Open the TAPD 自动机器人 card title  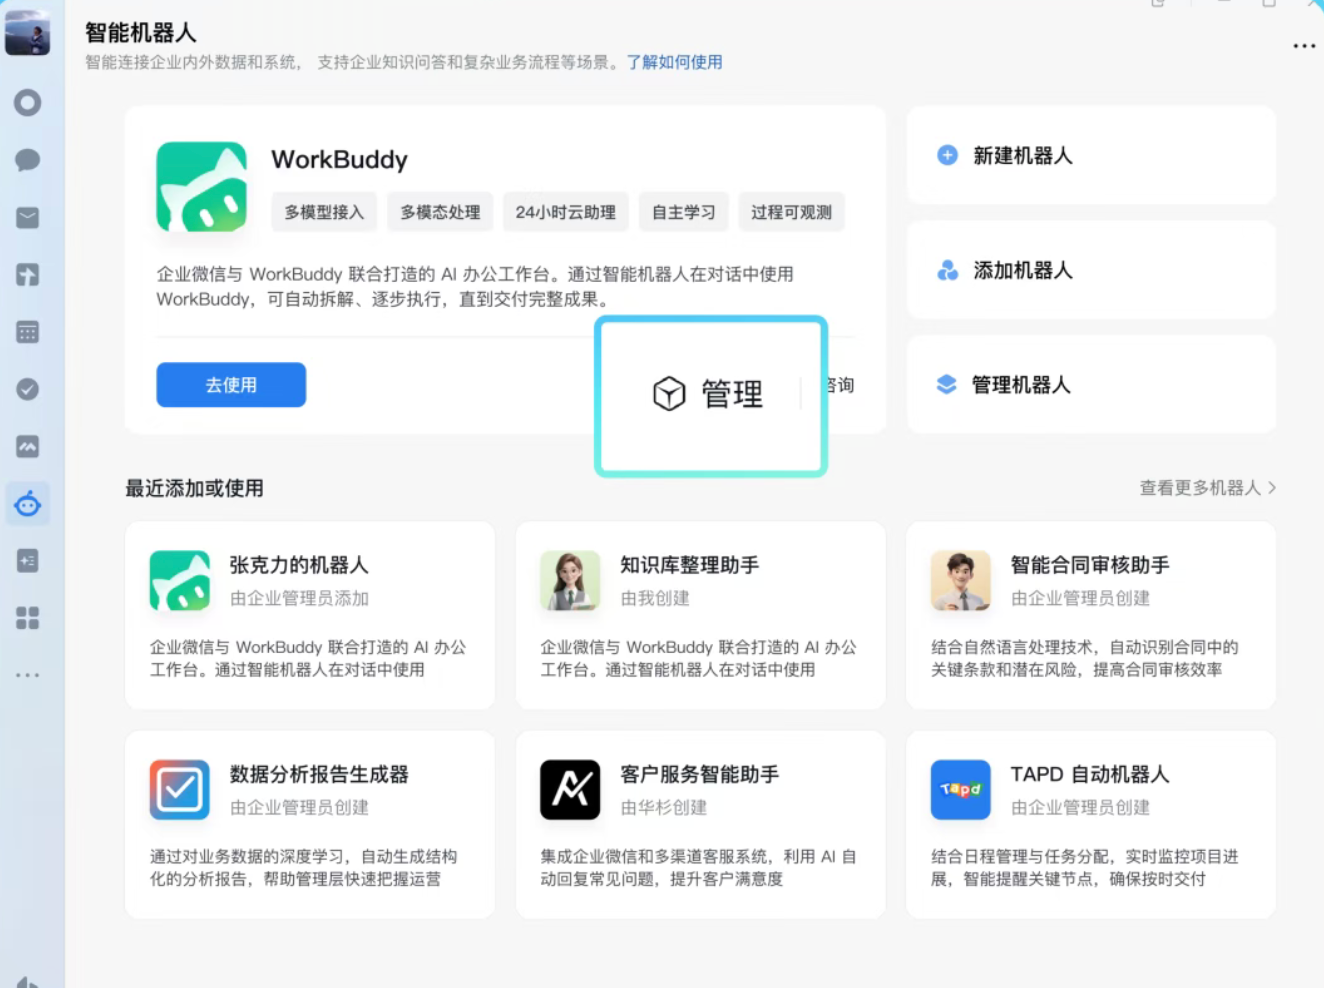point(1090,774)
